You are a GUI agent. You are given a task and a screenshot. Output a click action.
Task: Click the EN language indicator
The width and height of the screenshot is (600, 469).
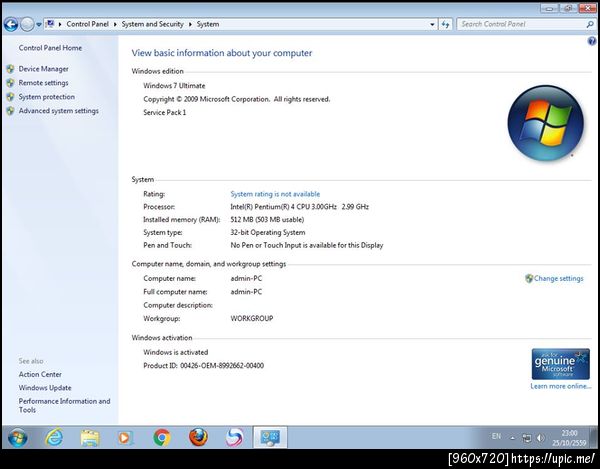click(496, 436)
